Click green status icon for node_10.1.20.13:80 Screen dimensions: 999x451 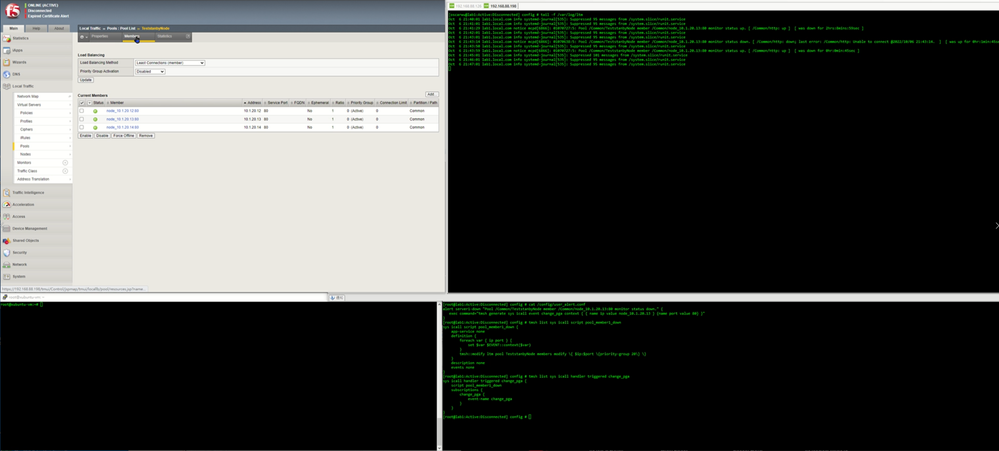[x=96, y=119]
